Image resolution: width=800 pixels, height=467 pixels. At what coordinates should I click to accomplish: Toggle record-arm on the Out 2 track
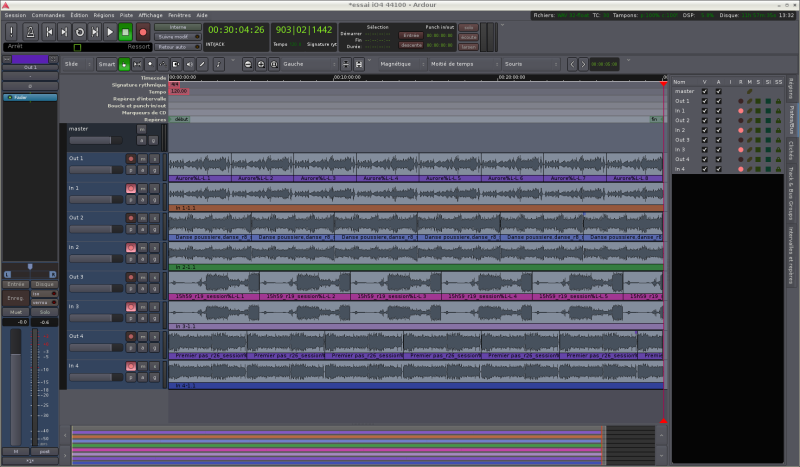coord(131,217)
